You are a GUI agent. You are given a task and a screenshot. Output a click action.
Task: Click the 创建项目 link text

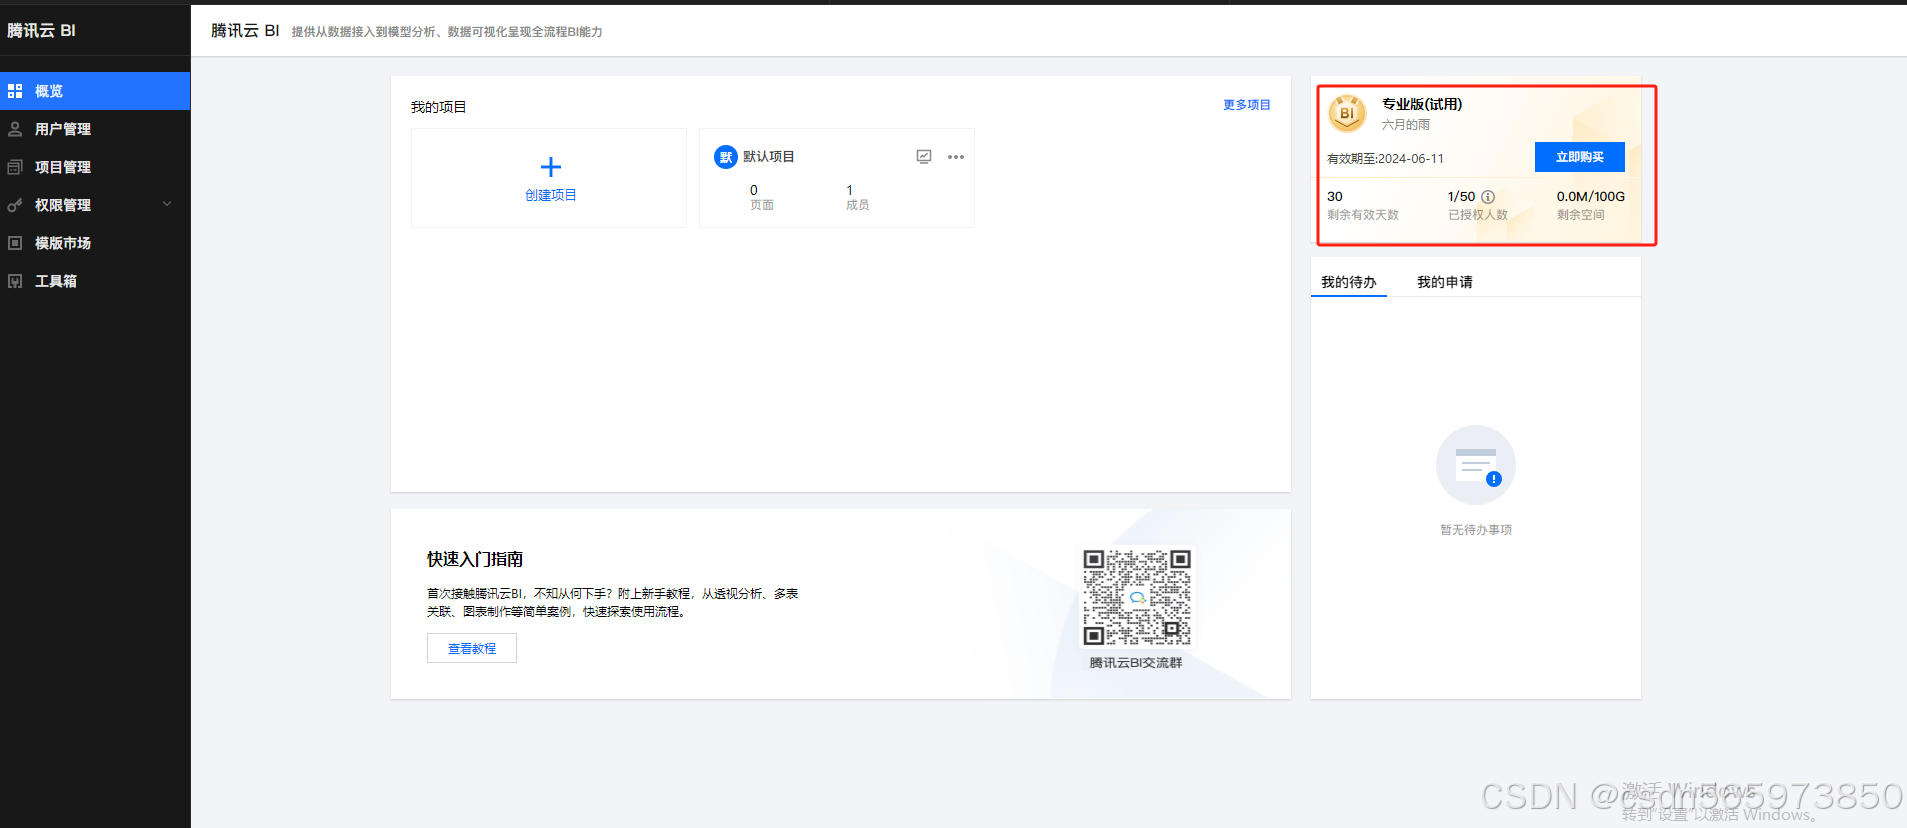click(551, 195)
